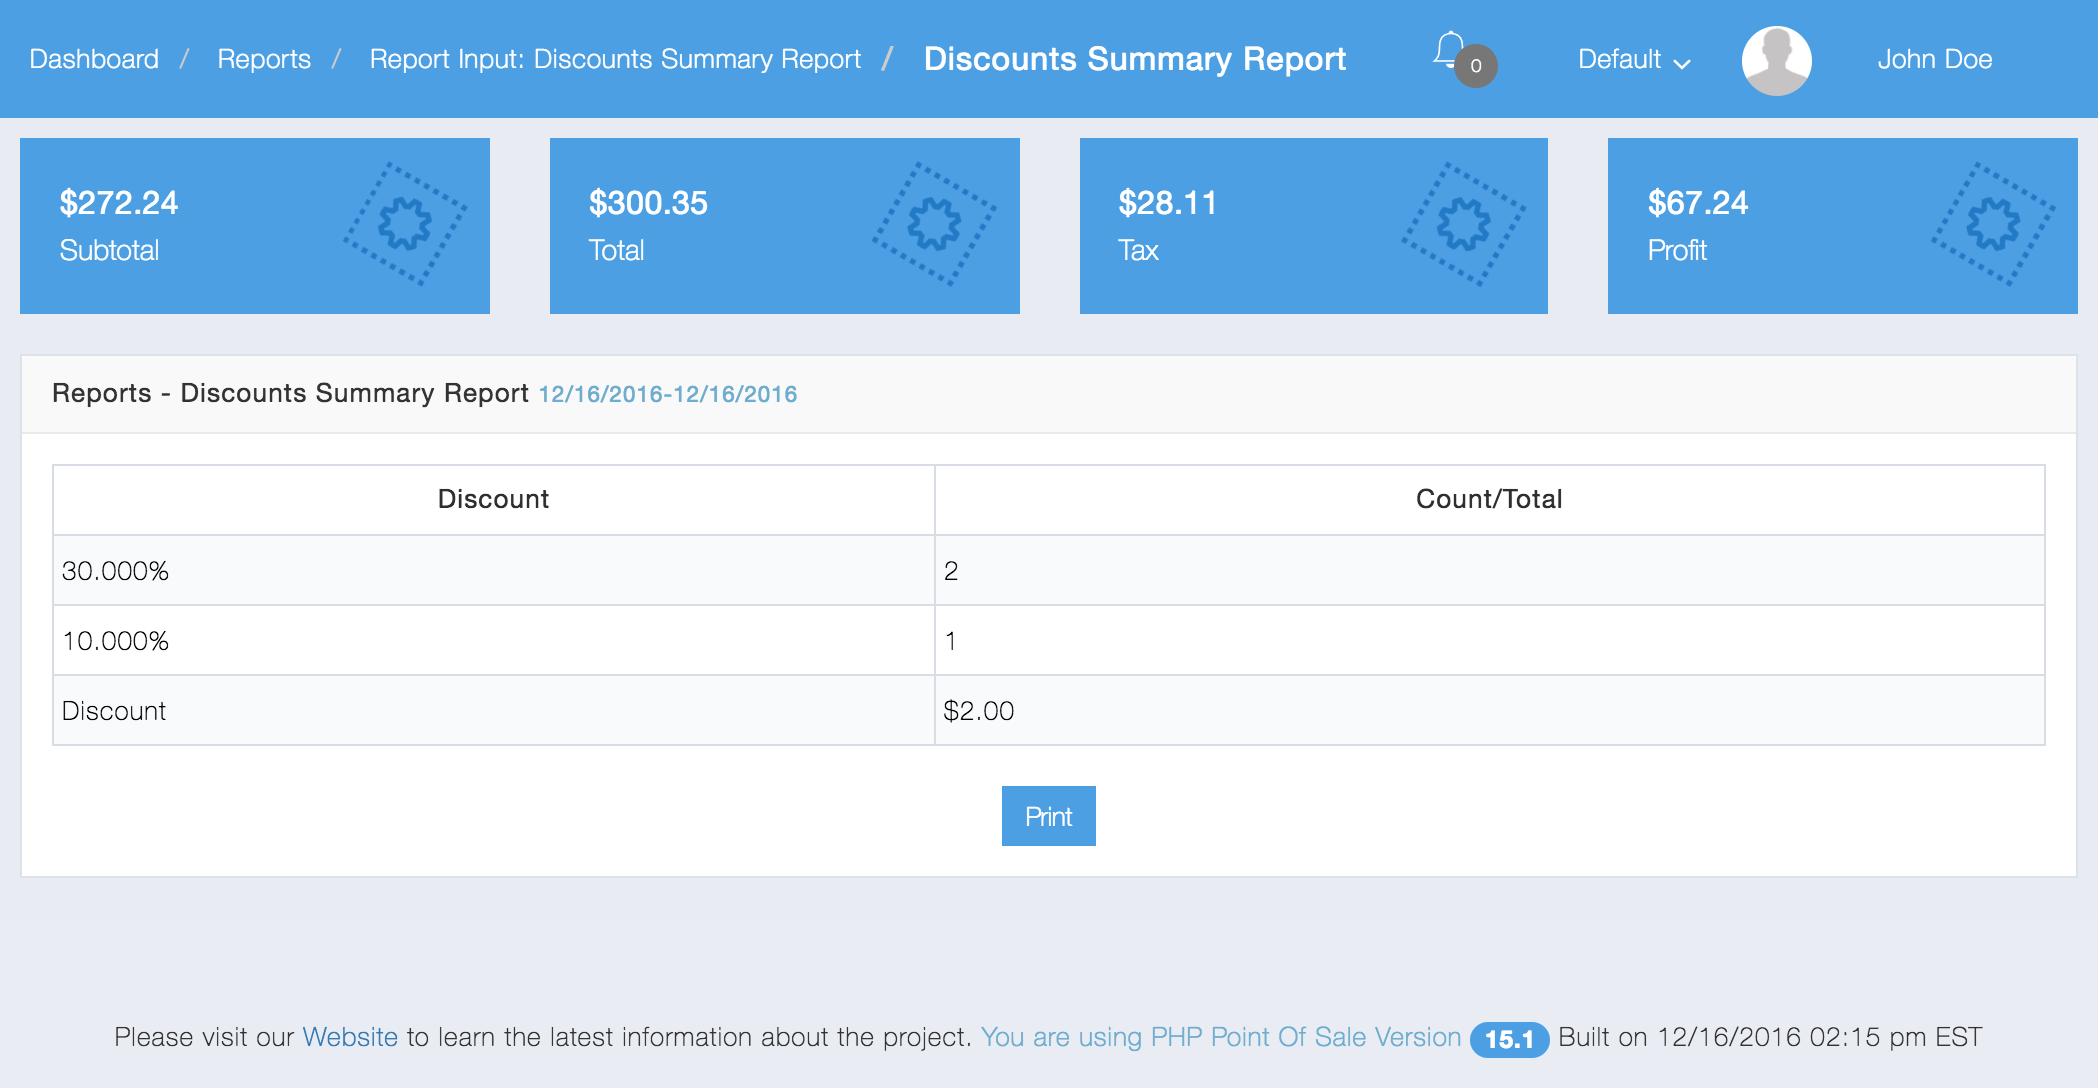Click the gear icon in Tax card
The width and height of the screenshot is (2098, 1088).
pos(1463,224)
